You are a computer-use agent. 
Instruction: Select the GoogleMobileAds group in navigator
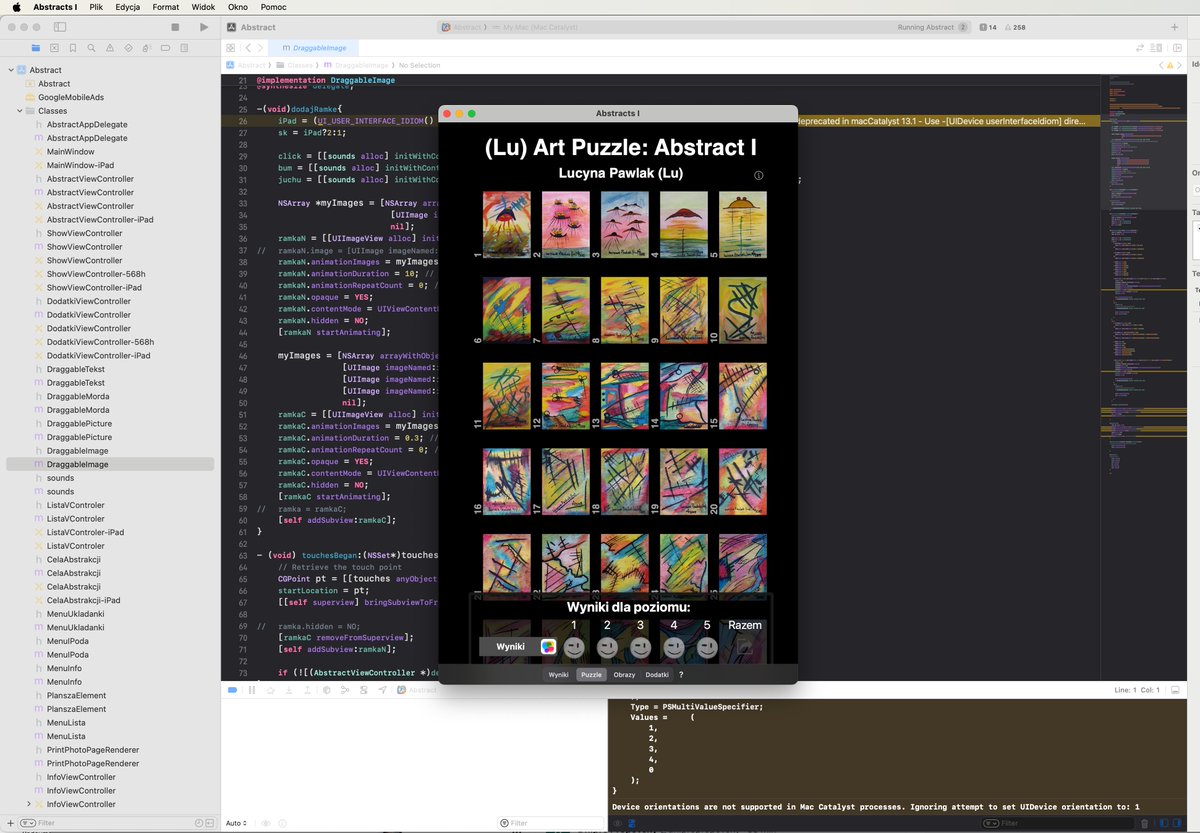point(70,97)
